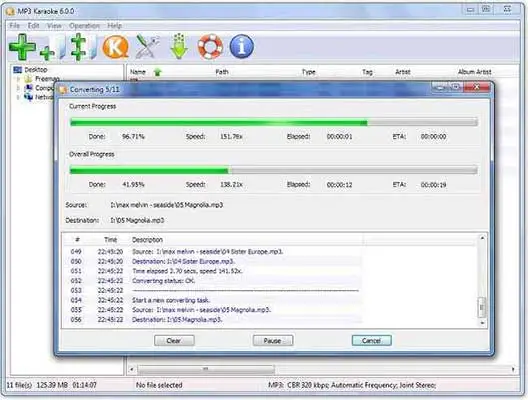This screenshot has width=528, height=400.
Task: Click the log list vertical scrollbar thumb
Action: pos(482,307)
